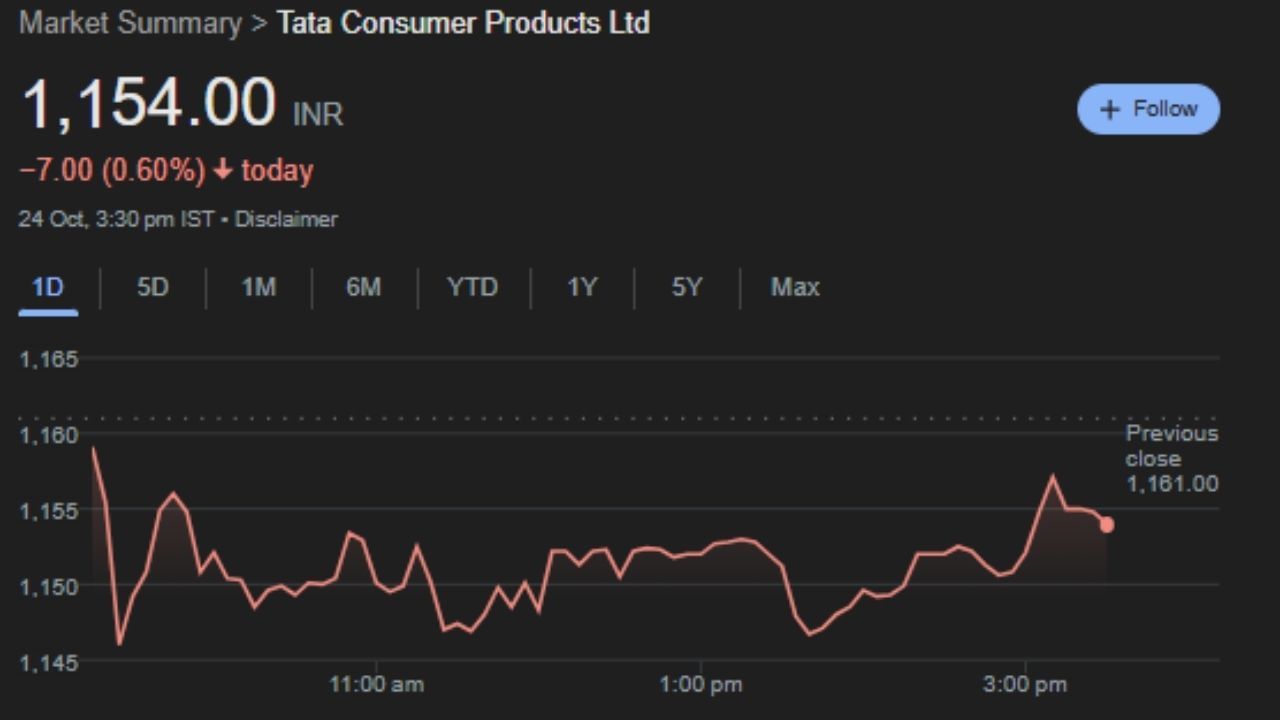The height and width of the screenshot is (720, 1280).
Task: Open the Market Summary breadcrumb link
Action: click(x=130, y=23)
